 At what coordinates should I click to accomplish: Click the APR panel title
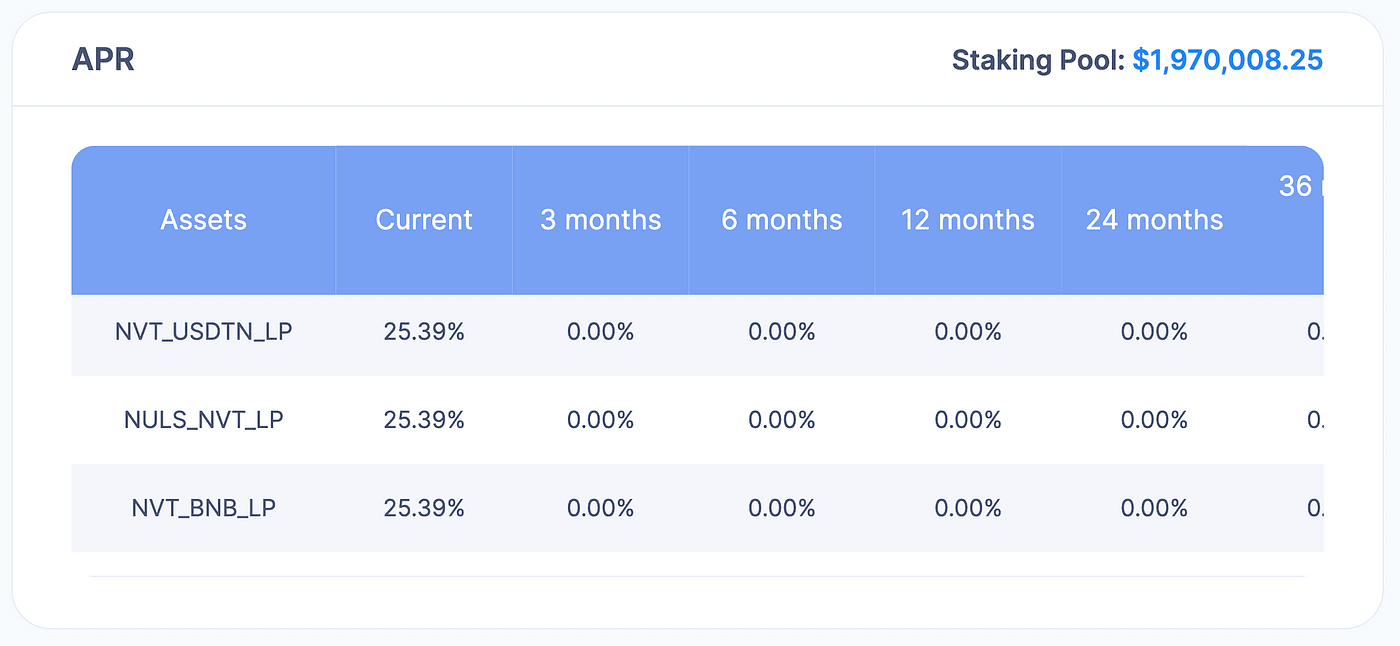pyautogui.click(x=103, y=60)
